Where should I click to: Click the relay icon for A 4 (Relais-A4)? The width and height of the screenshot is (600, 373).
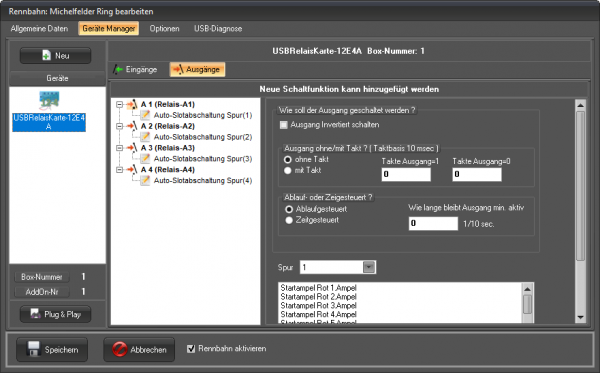point(132,169)
